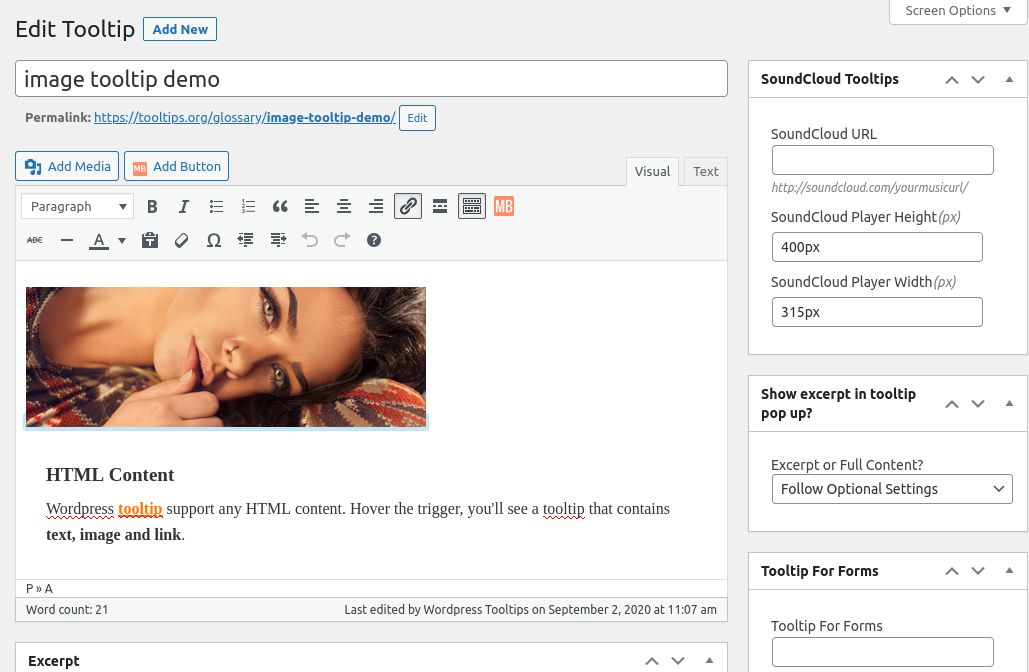Open Screen Options panel
The height and width of the screenshot is (672, 1029).
pos(958,11)
